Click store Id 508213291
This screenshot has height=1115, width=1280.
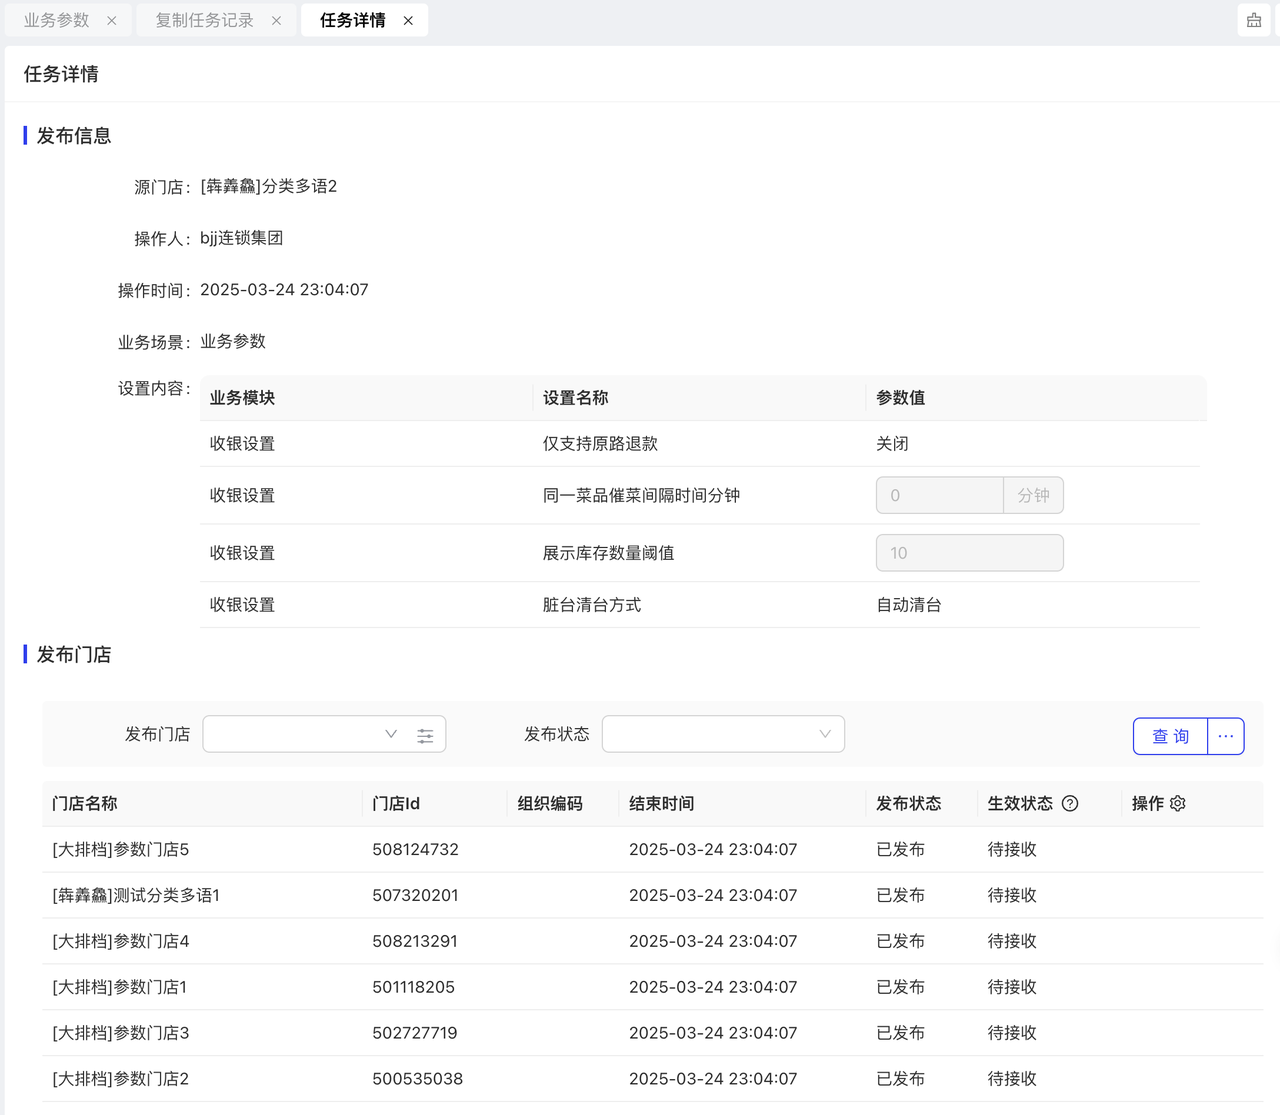click(415, 942)
